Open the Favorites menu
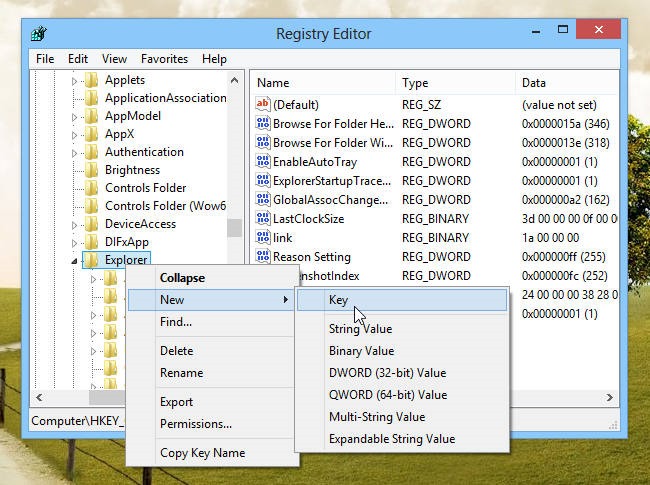This screenshot has height=485, width=650. pyautogui.click(x=164, y=59)
